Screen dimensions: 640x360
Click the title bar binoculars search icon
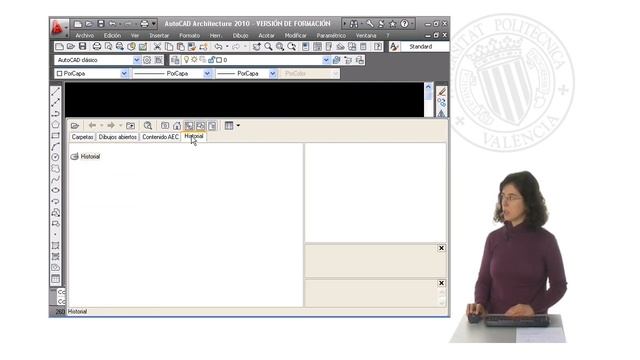pos(354,24)
